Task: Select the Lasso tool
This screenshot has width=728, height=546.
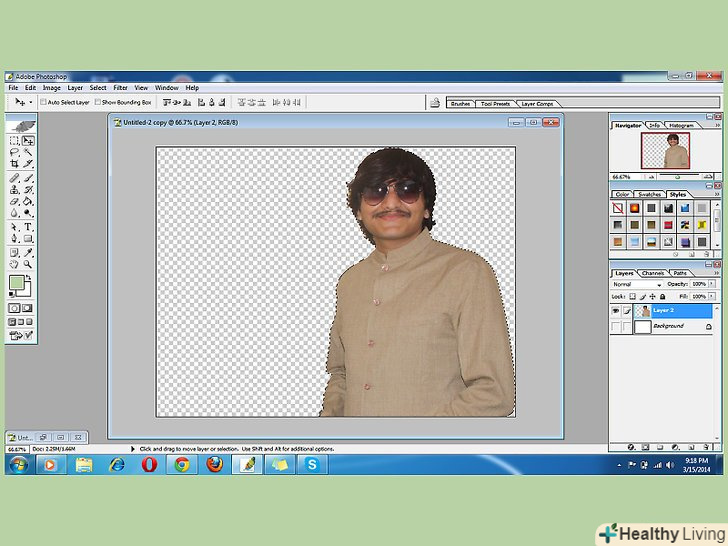Action: tap(14, 152)
